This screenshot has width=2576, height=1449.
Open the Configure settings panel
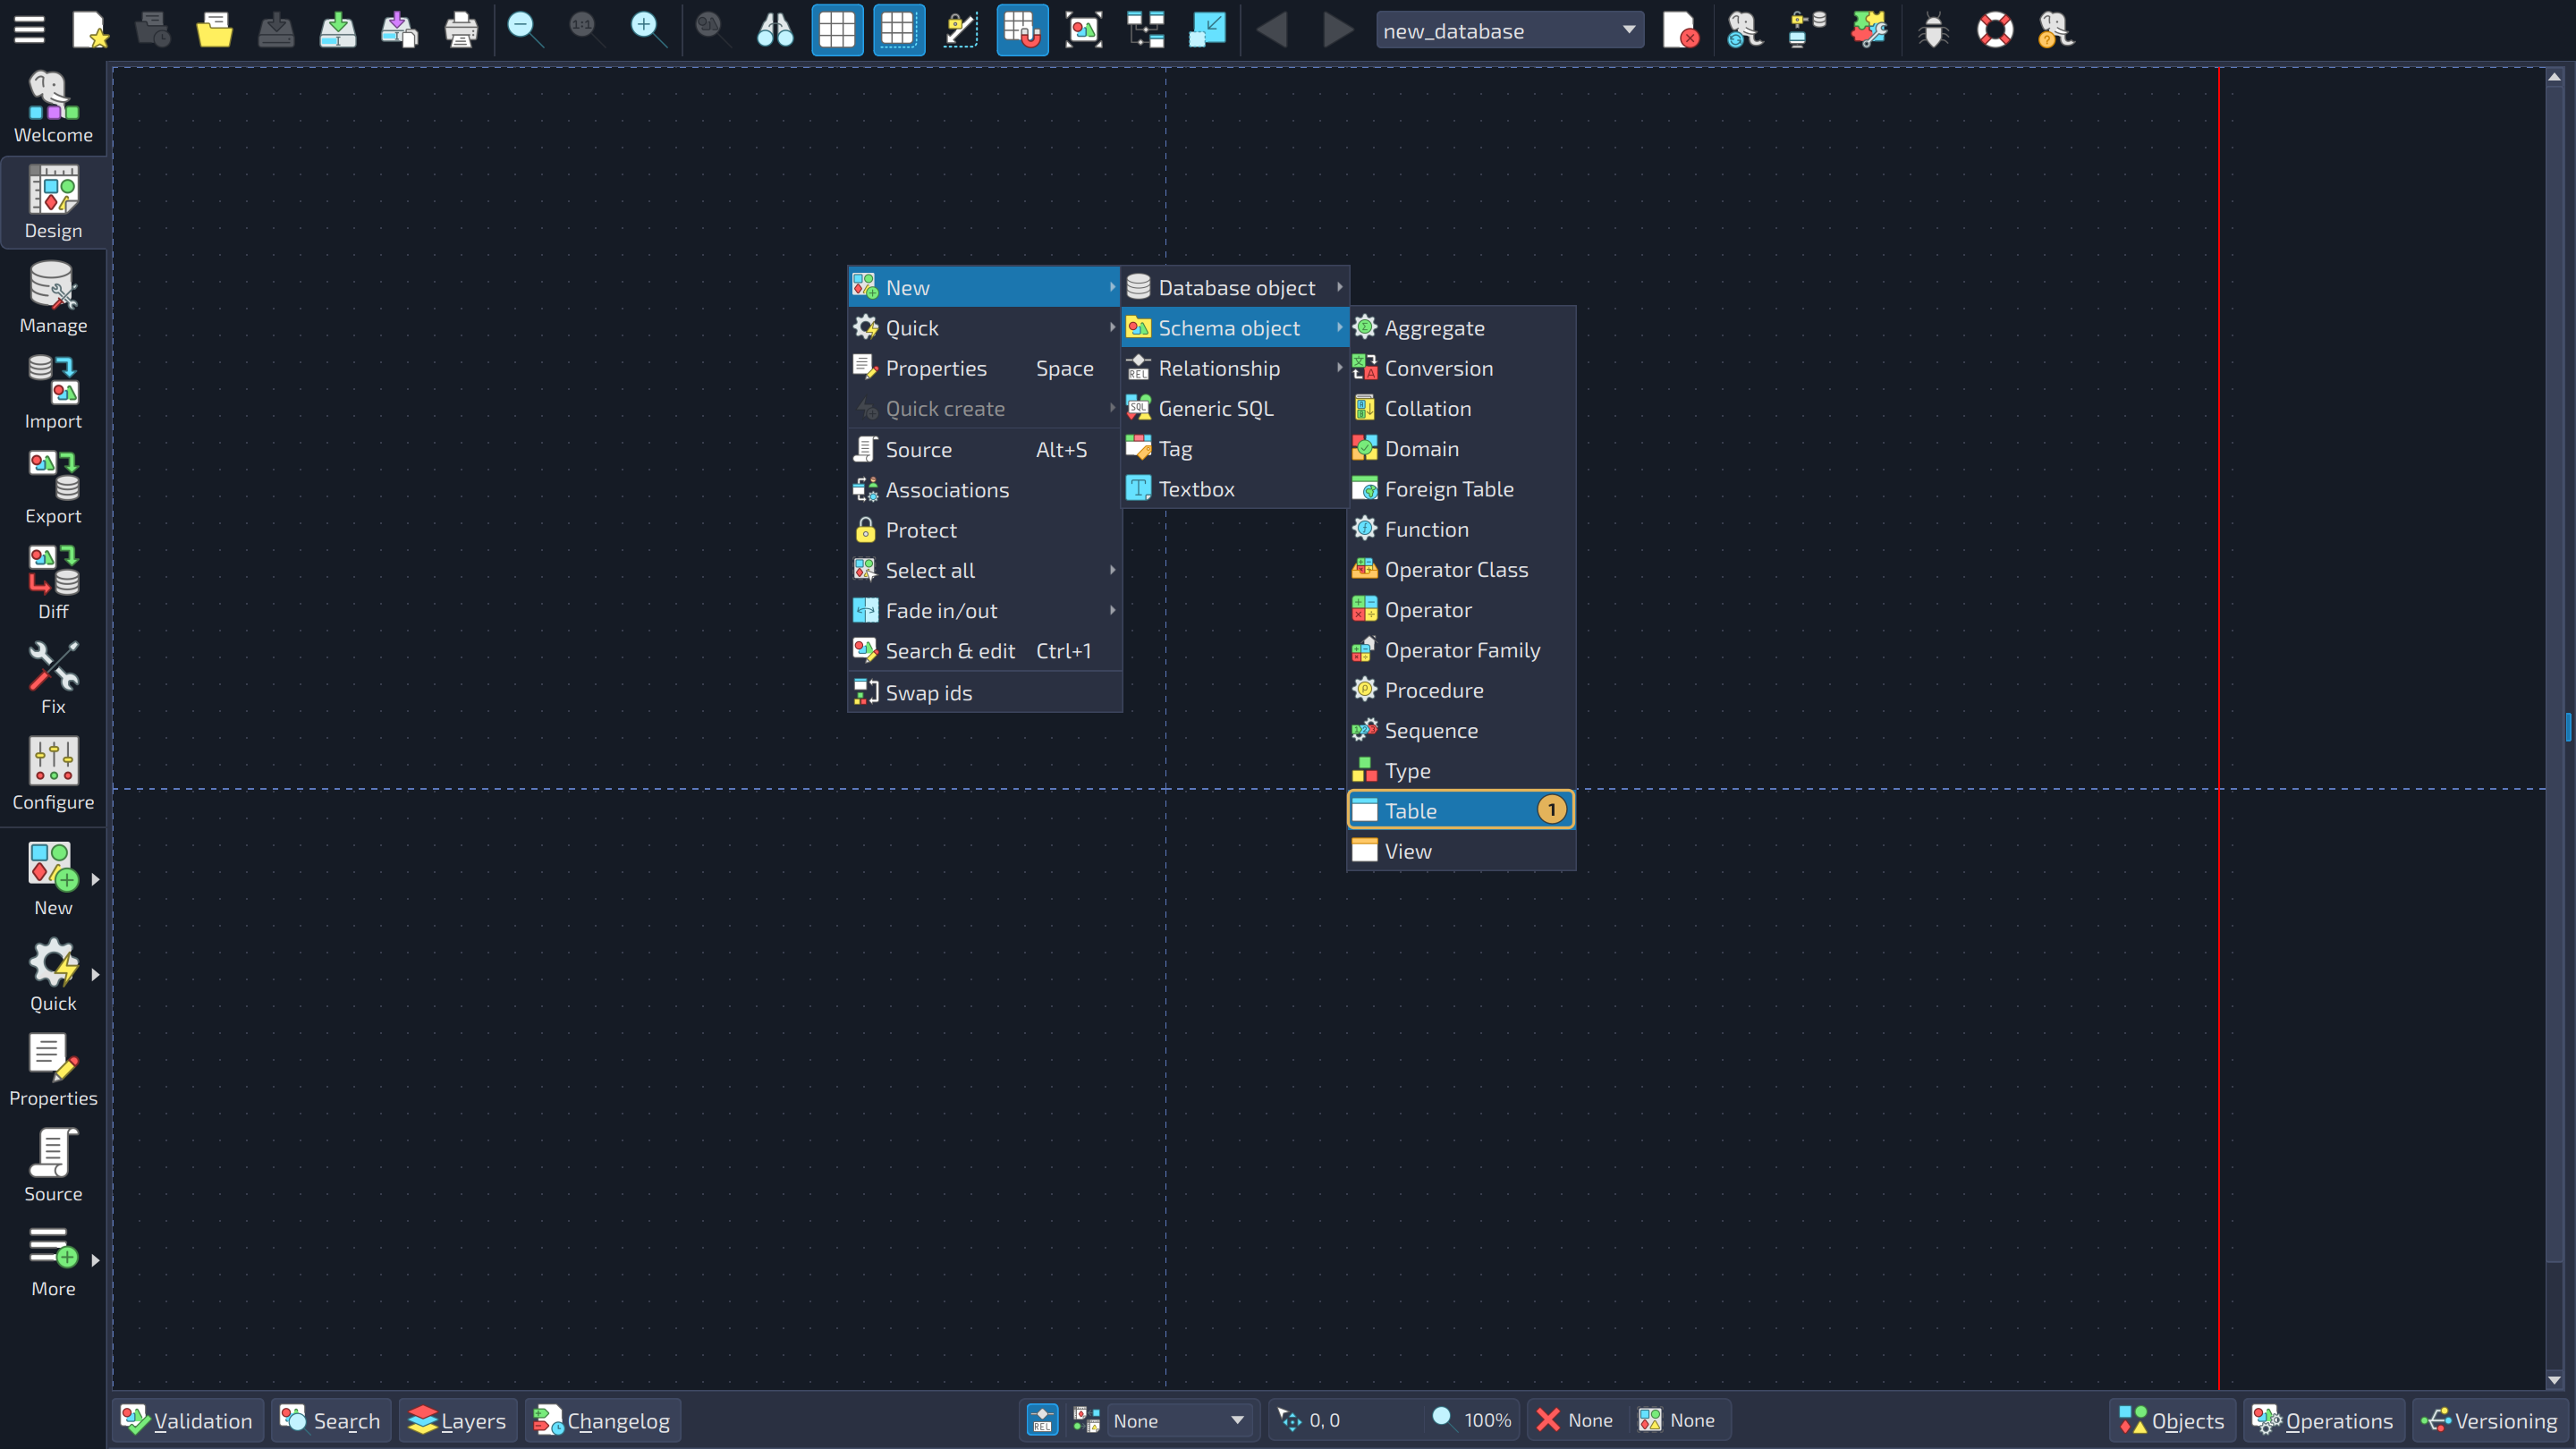click(x=53, y=773)
